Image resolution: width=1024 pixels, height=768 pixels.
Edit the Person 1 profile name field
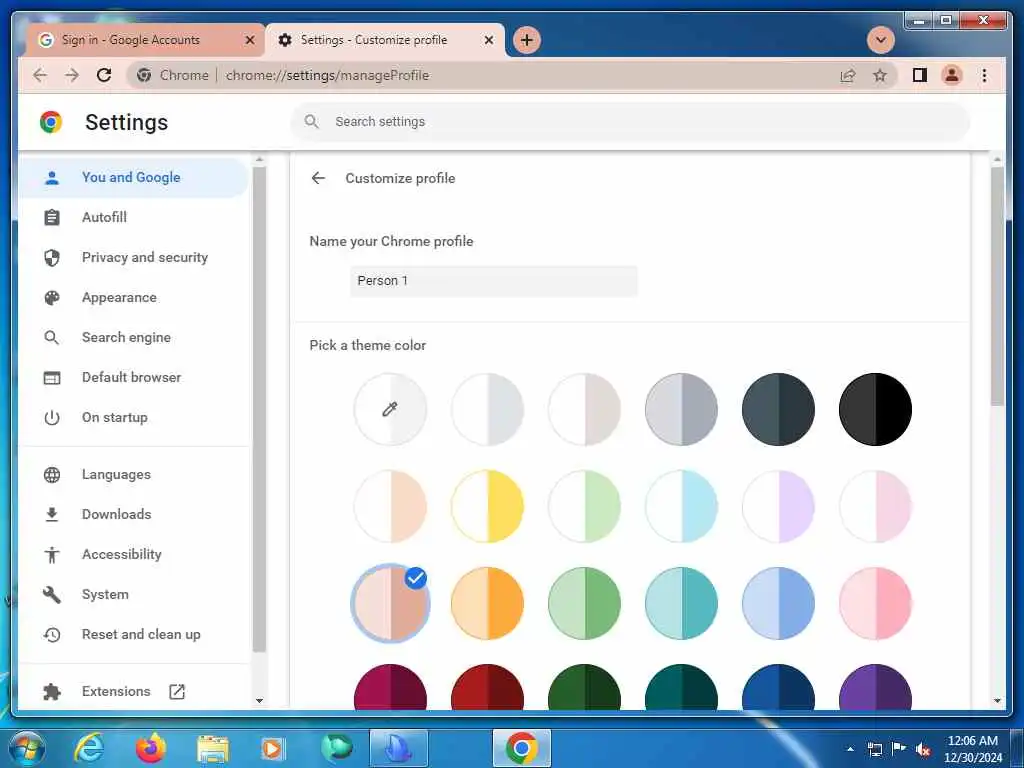point(494,281)
